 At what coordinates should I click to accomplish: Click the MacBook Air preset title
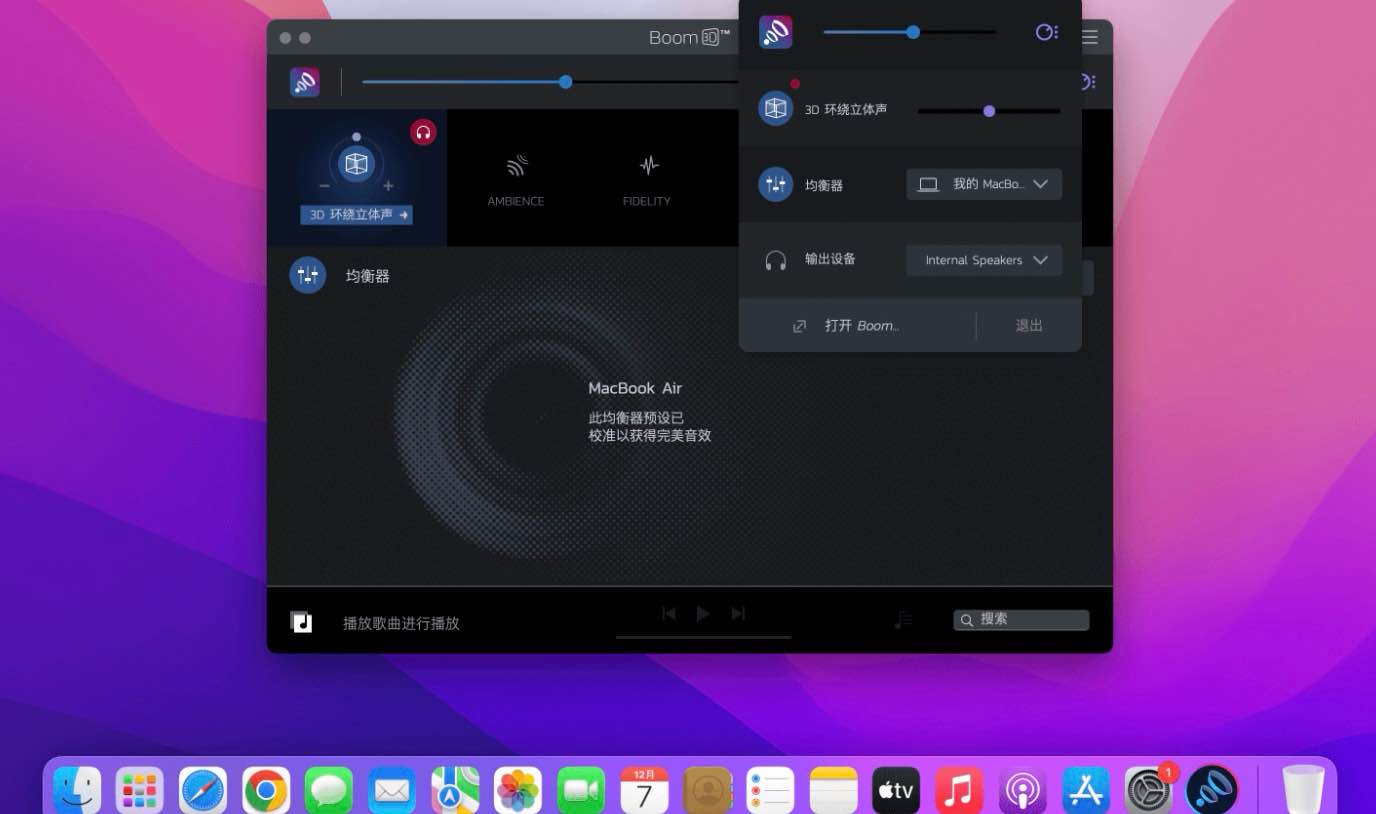pos(635,388)
